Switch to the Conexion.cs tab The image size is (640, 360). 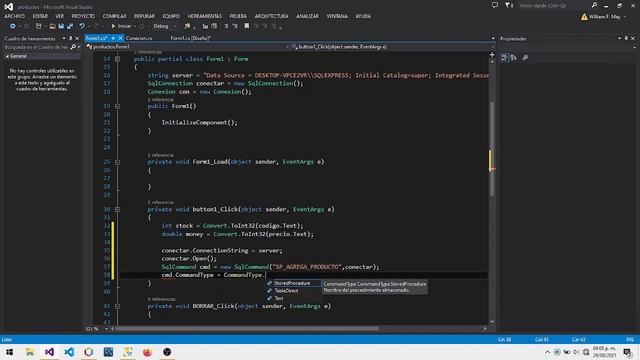[x=139, y=38]
